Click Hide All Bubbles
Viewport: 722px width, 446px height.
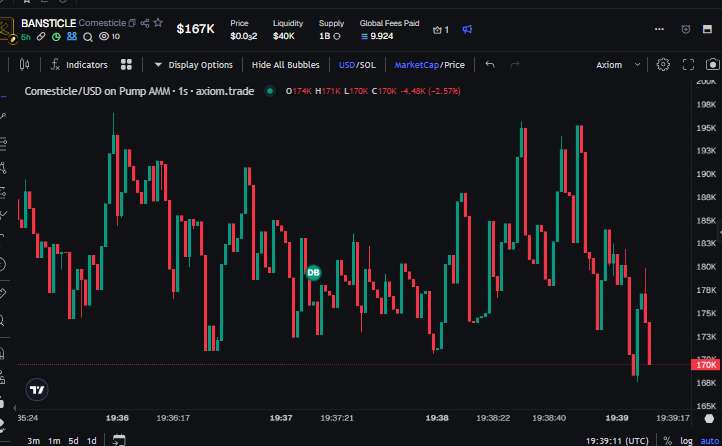(x=285, y=65)
